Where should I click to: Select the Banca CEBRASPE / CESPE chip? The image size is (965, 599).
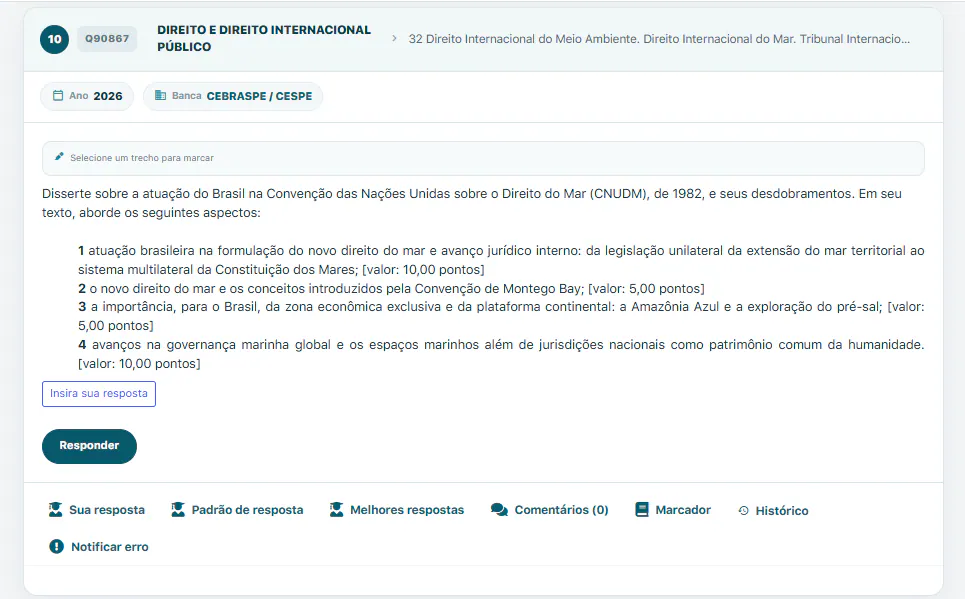[x=233, y=96]
